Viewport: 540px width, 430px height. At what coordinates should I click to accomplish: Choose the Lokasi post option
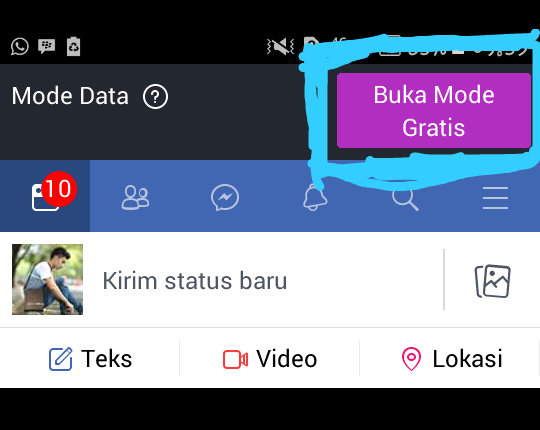(452, 359)
